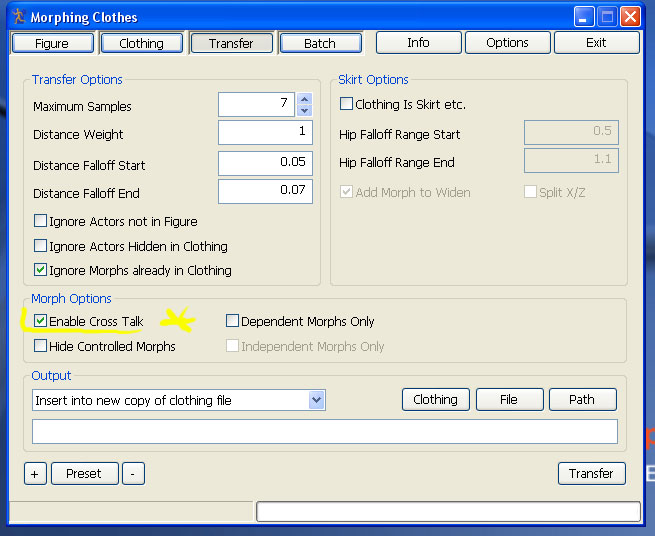The height and width of the screenshot is (536, 655).
Task: Switch to the Clothing tab
Action: point(142,43)
